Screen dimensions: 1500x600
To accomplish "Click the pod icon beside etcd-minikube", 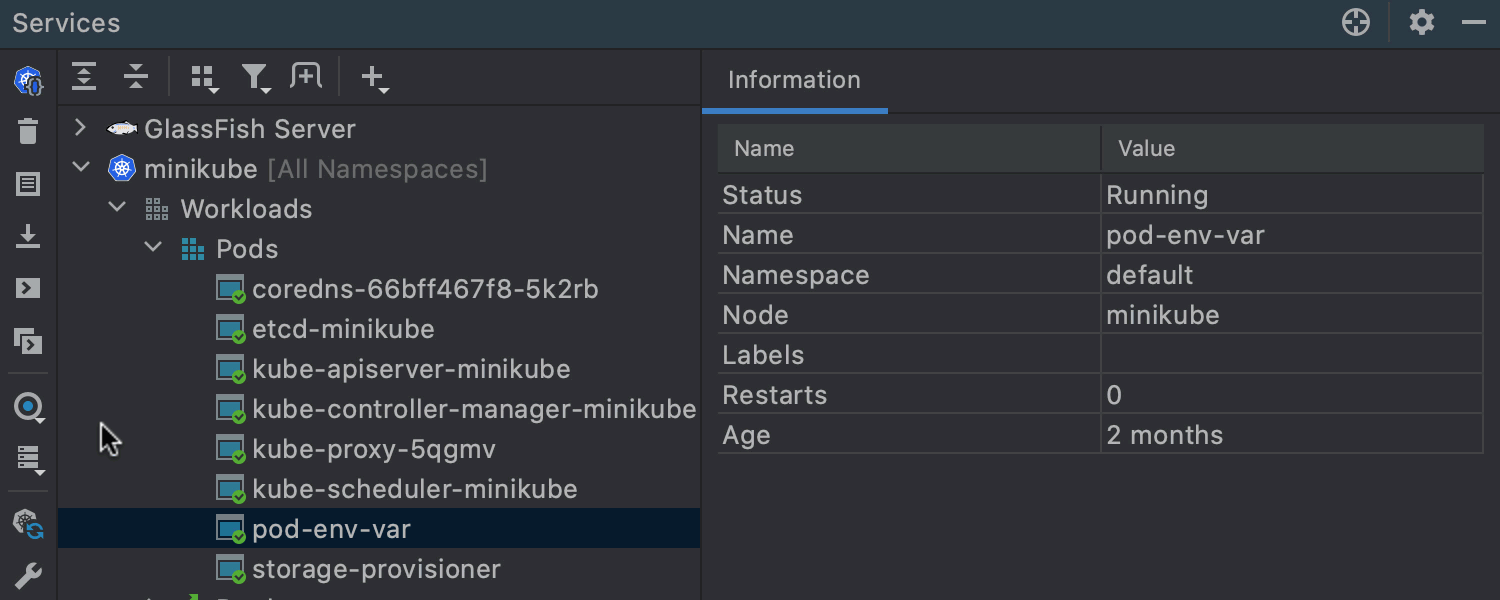I will (231, 329).
